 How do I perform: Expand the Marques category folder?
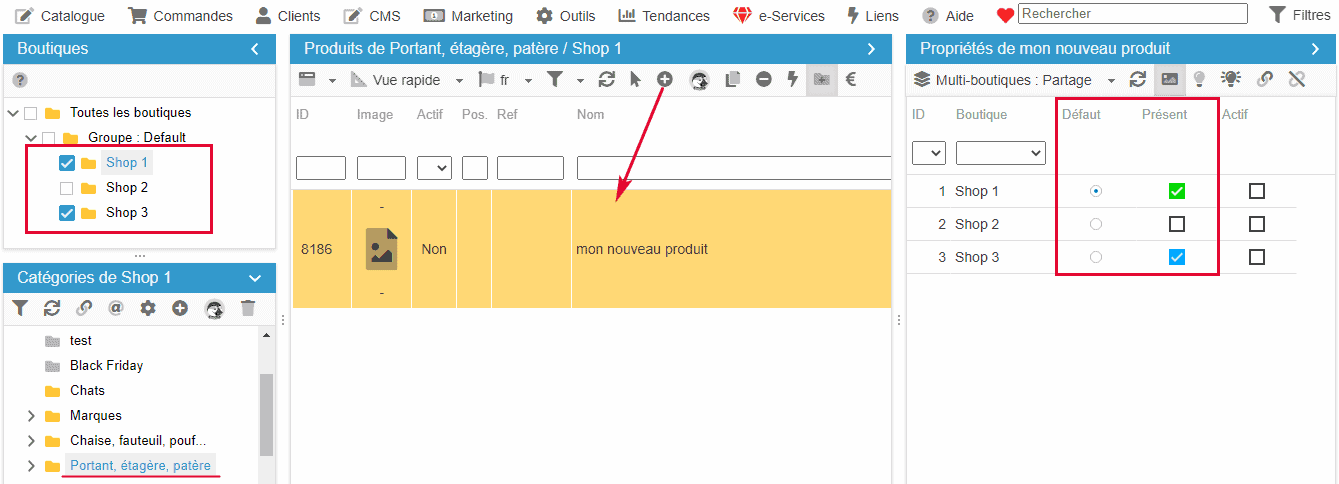[x=31, y=416]
